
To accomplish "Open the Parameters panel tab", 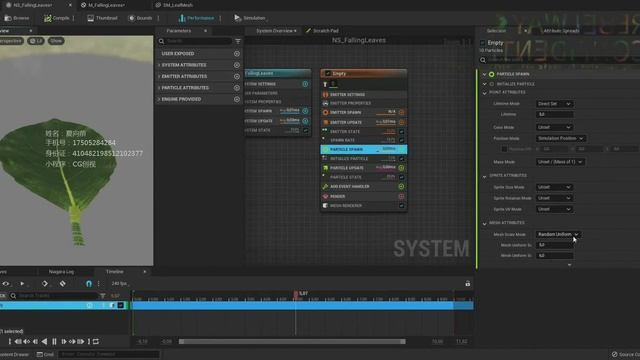I will [179, 31].
